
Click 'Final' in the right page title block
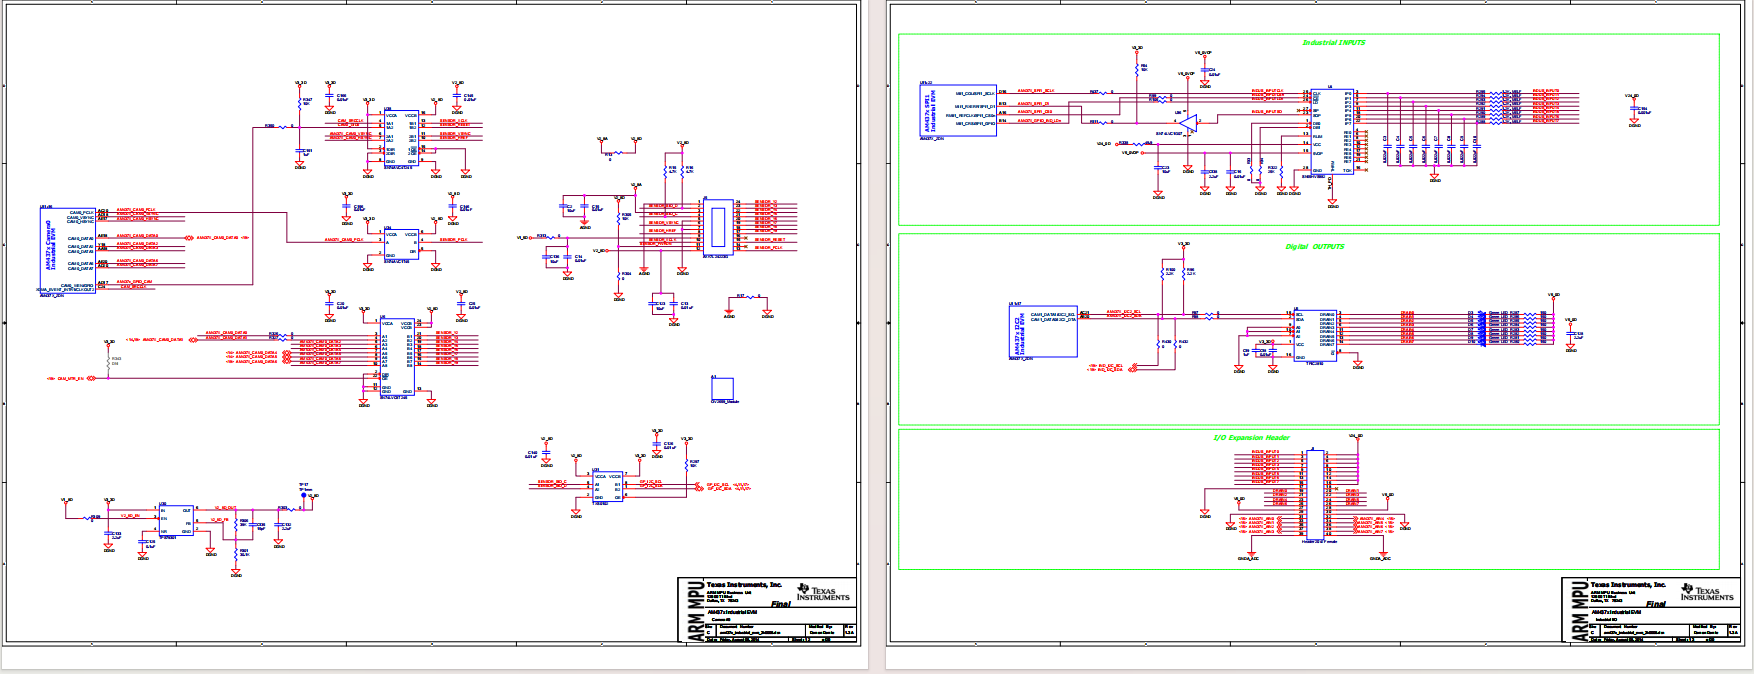coord(1656,604)
